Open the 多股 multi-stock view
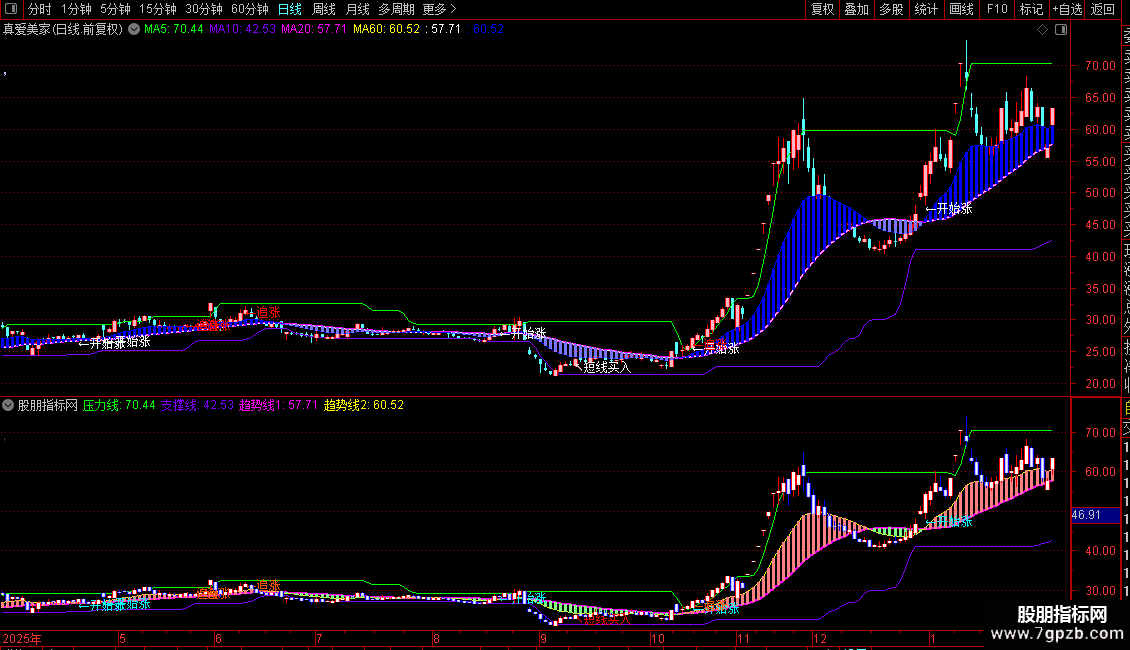Image resolution: width=1130 pixels, height=650 pixels. click(891, 9)
